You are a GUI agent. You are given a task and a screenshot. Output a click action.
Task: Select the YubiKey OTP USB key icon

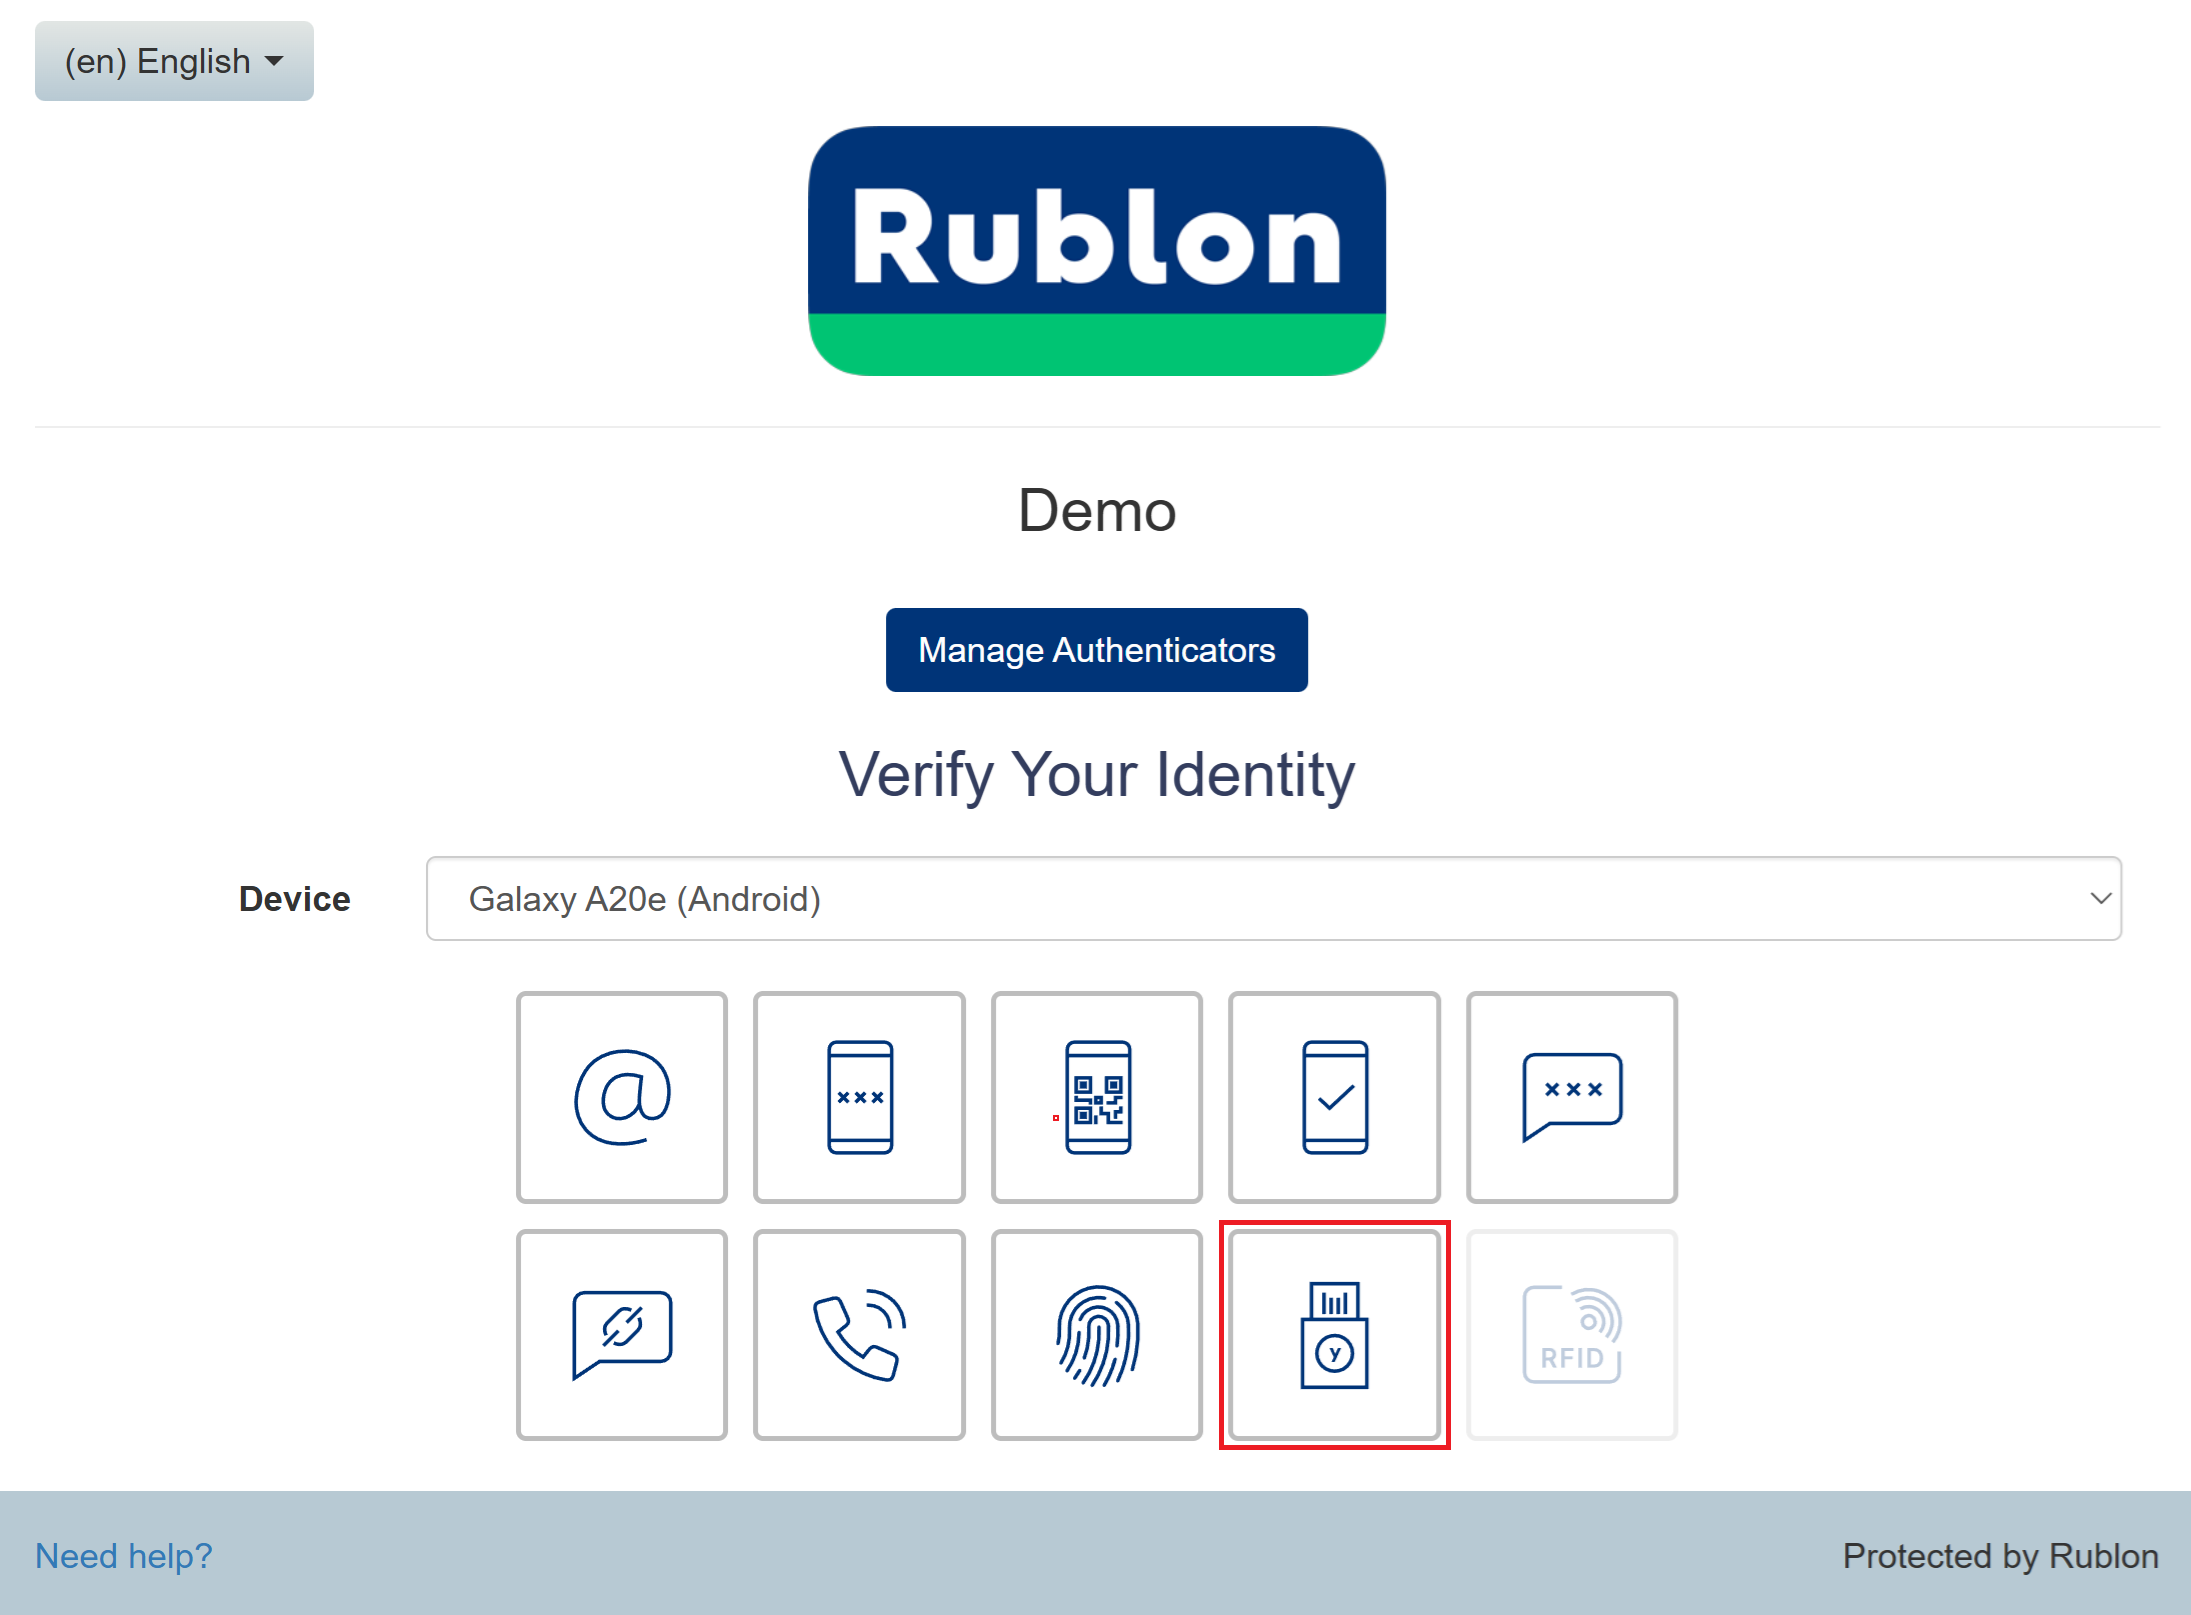(x=1334, y=1335)
